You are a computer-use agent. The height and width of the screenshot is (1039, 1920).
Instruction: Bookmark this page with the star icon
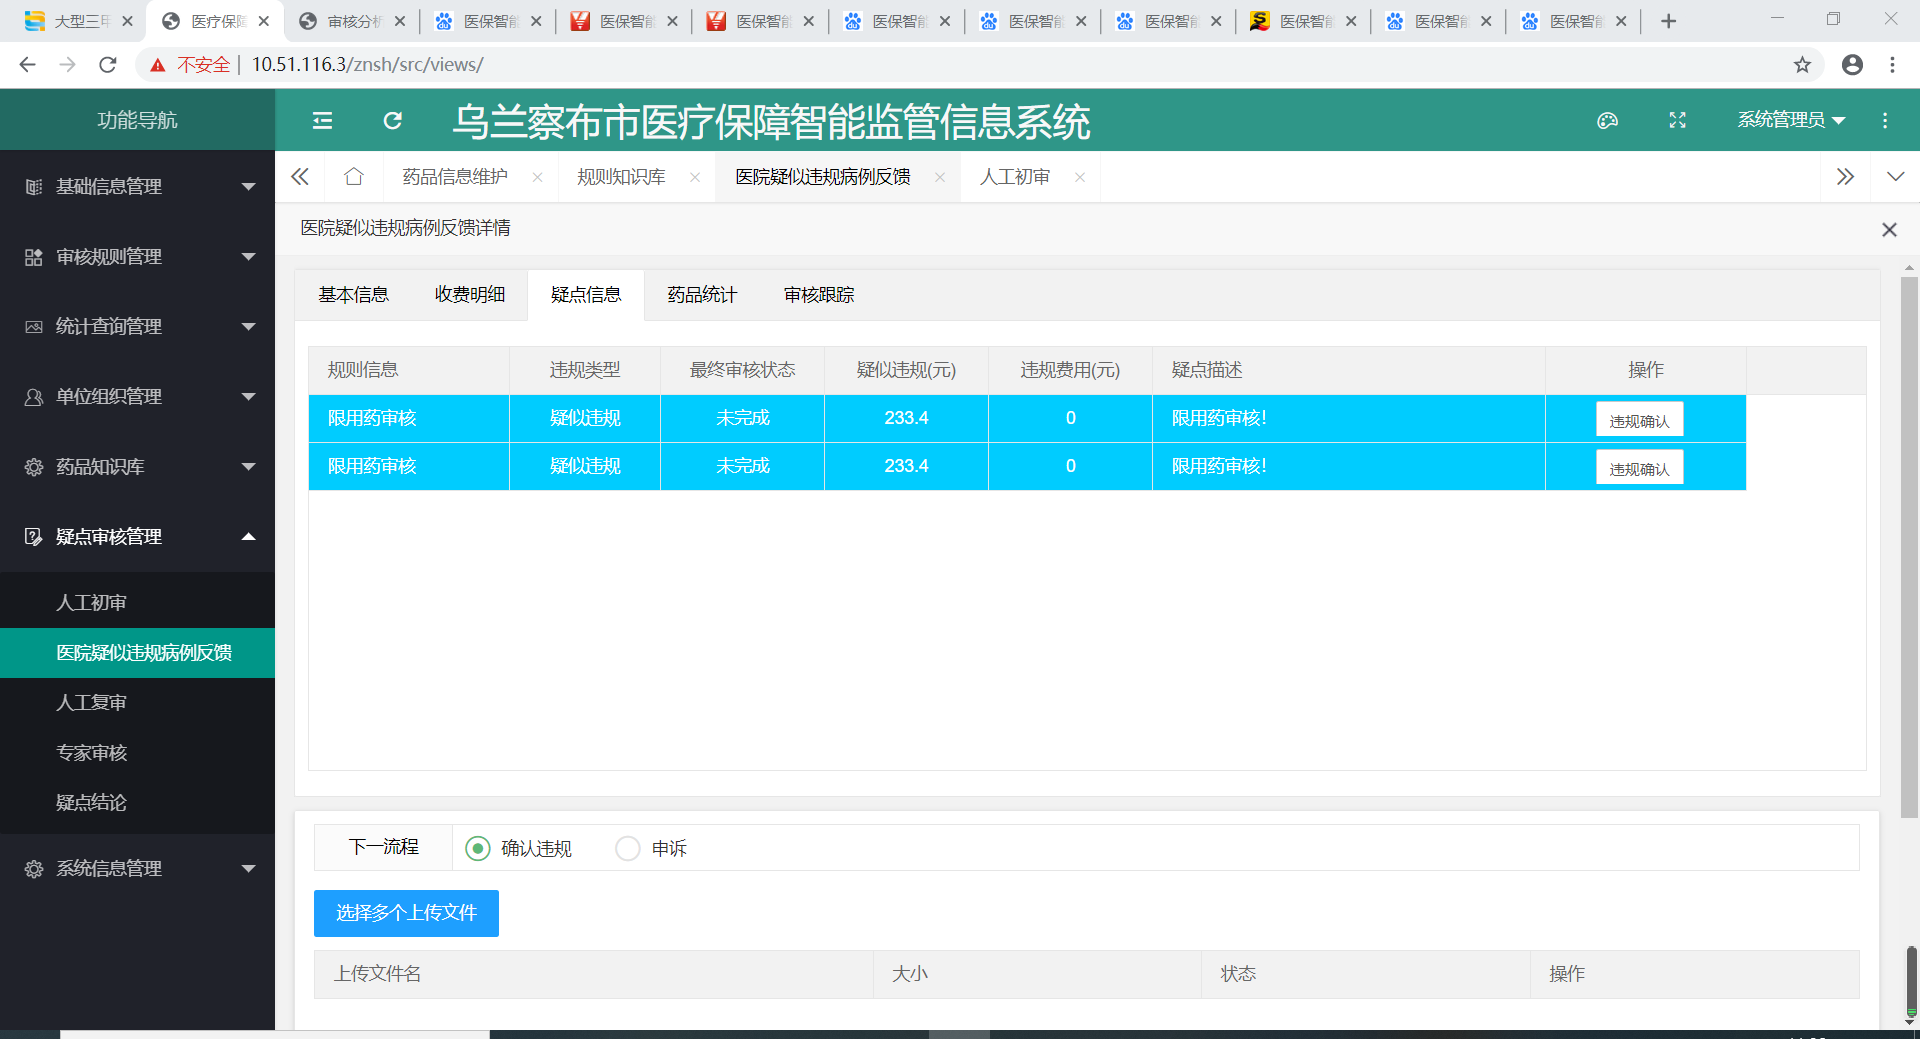coord(1802,65)
